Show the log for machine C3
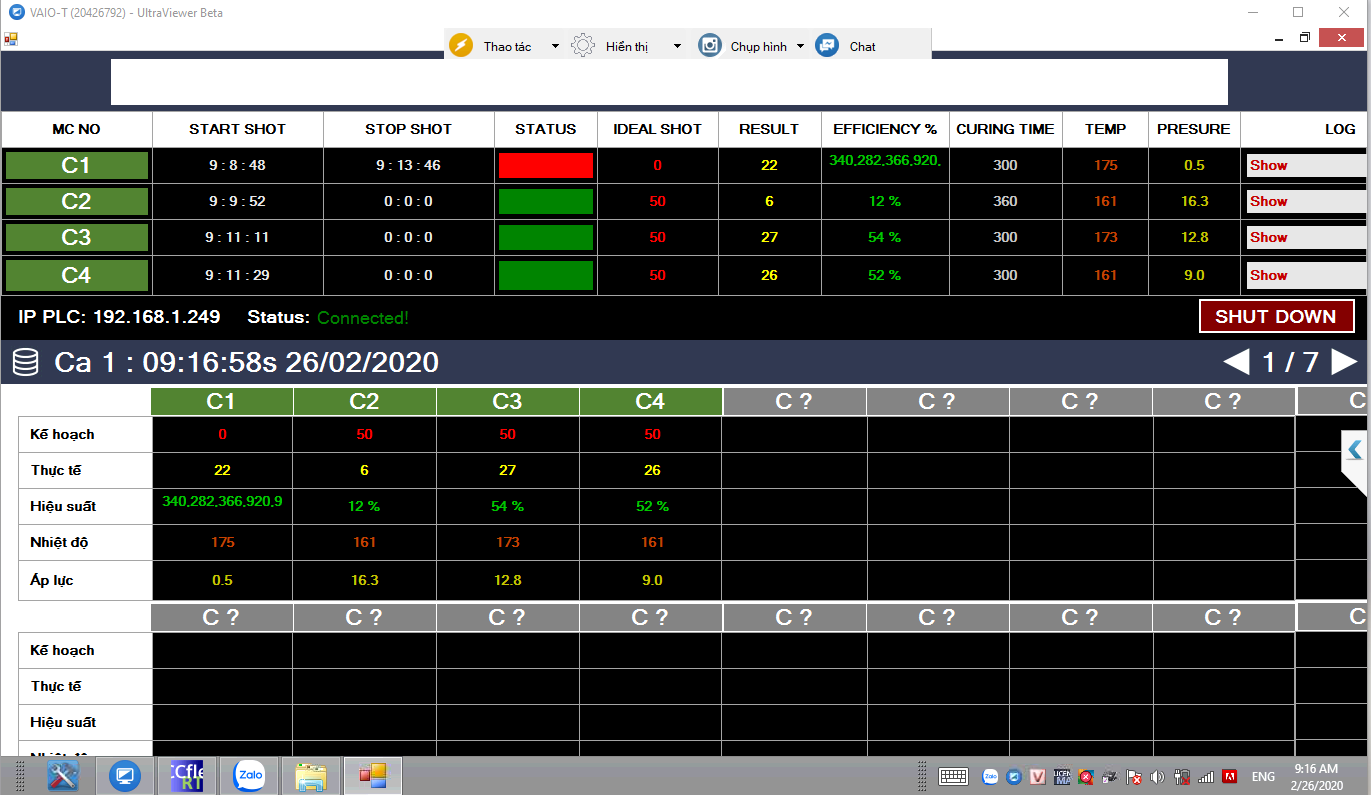This screenshot has width=1371, height=795. (x=1305, y=238)
